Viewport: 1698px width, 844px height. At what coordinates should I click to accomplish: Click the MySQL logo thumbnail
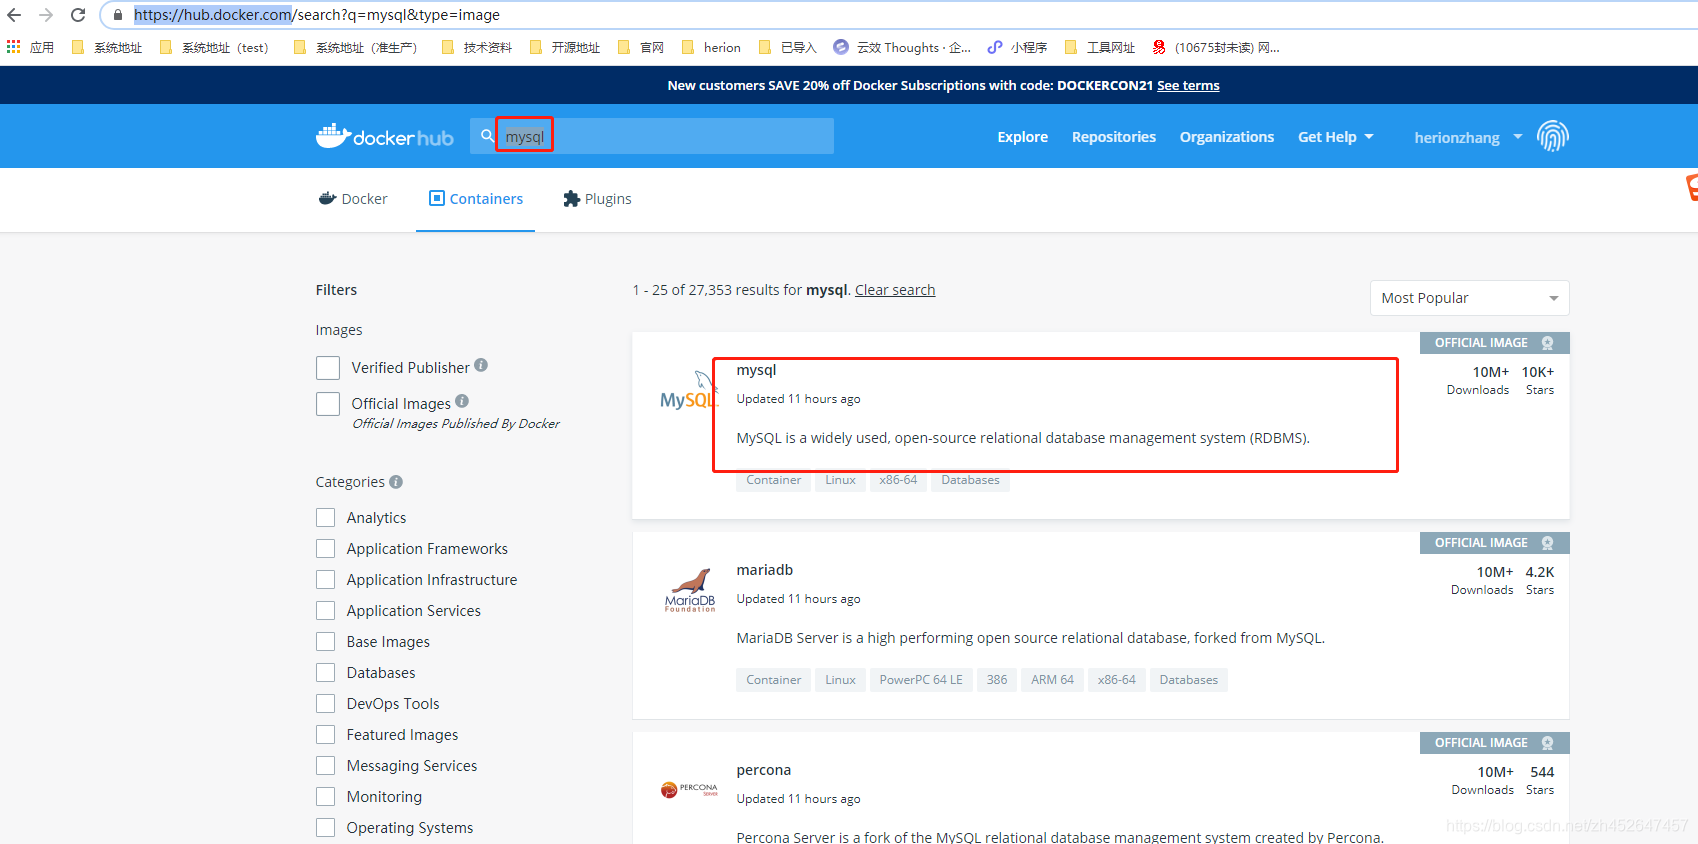(689, 391)
